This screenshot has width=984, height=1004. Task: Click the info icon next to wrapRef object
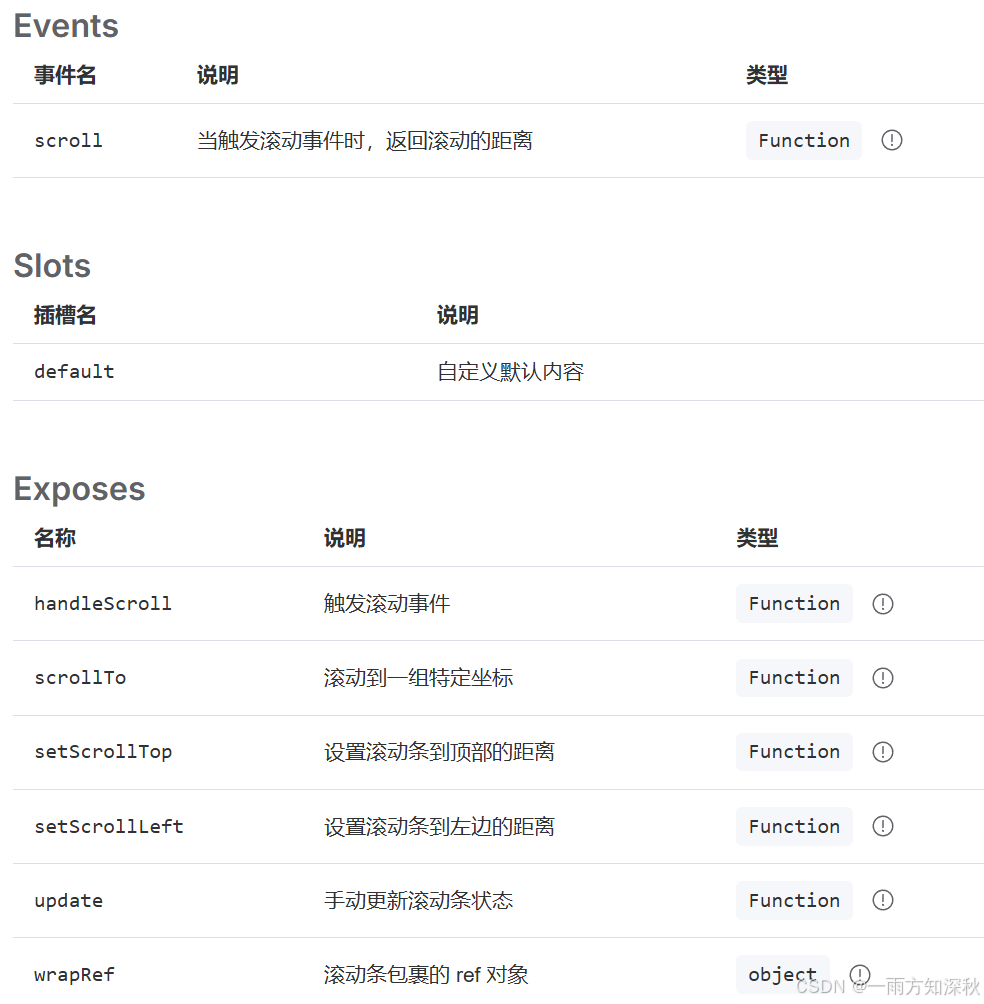859,975
